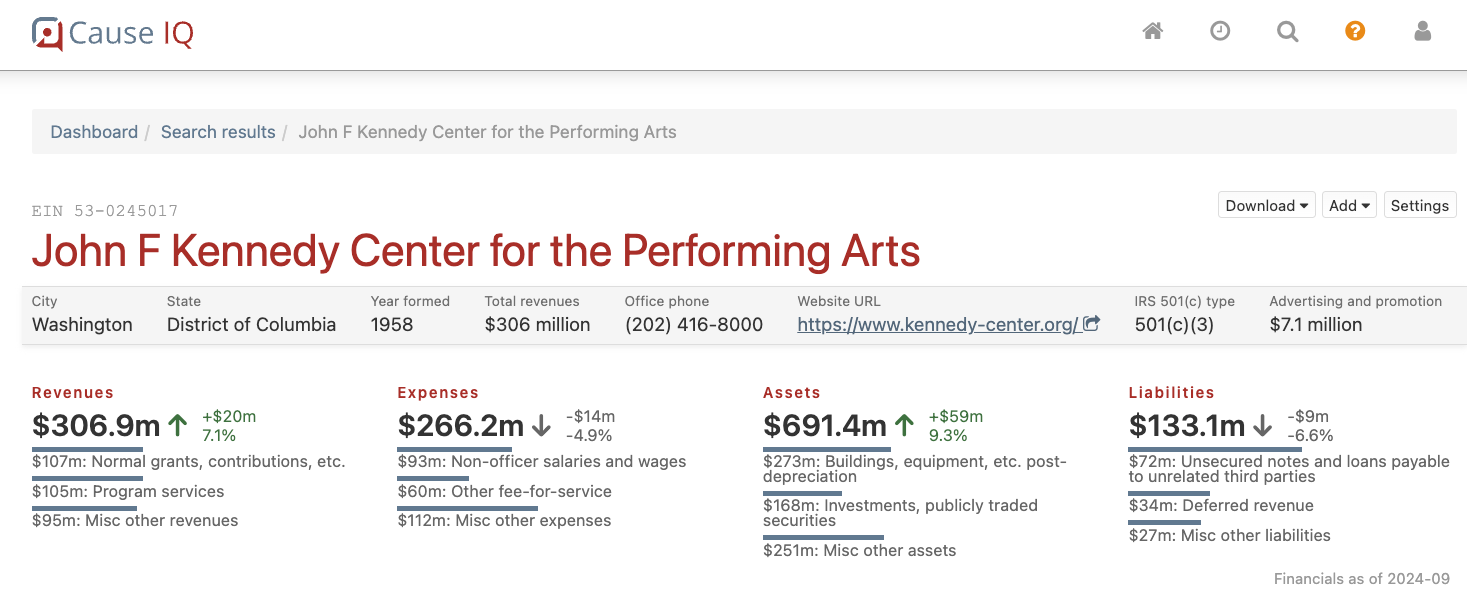1467x605 pixels.
Task: Click the search magnifier icon
Action: pyautogui.click(x=1288, y=31)
